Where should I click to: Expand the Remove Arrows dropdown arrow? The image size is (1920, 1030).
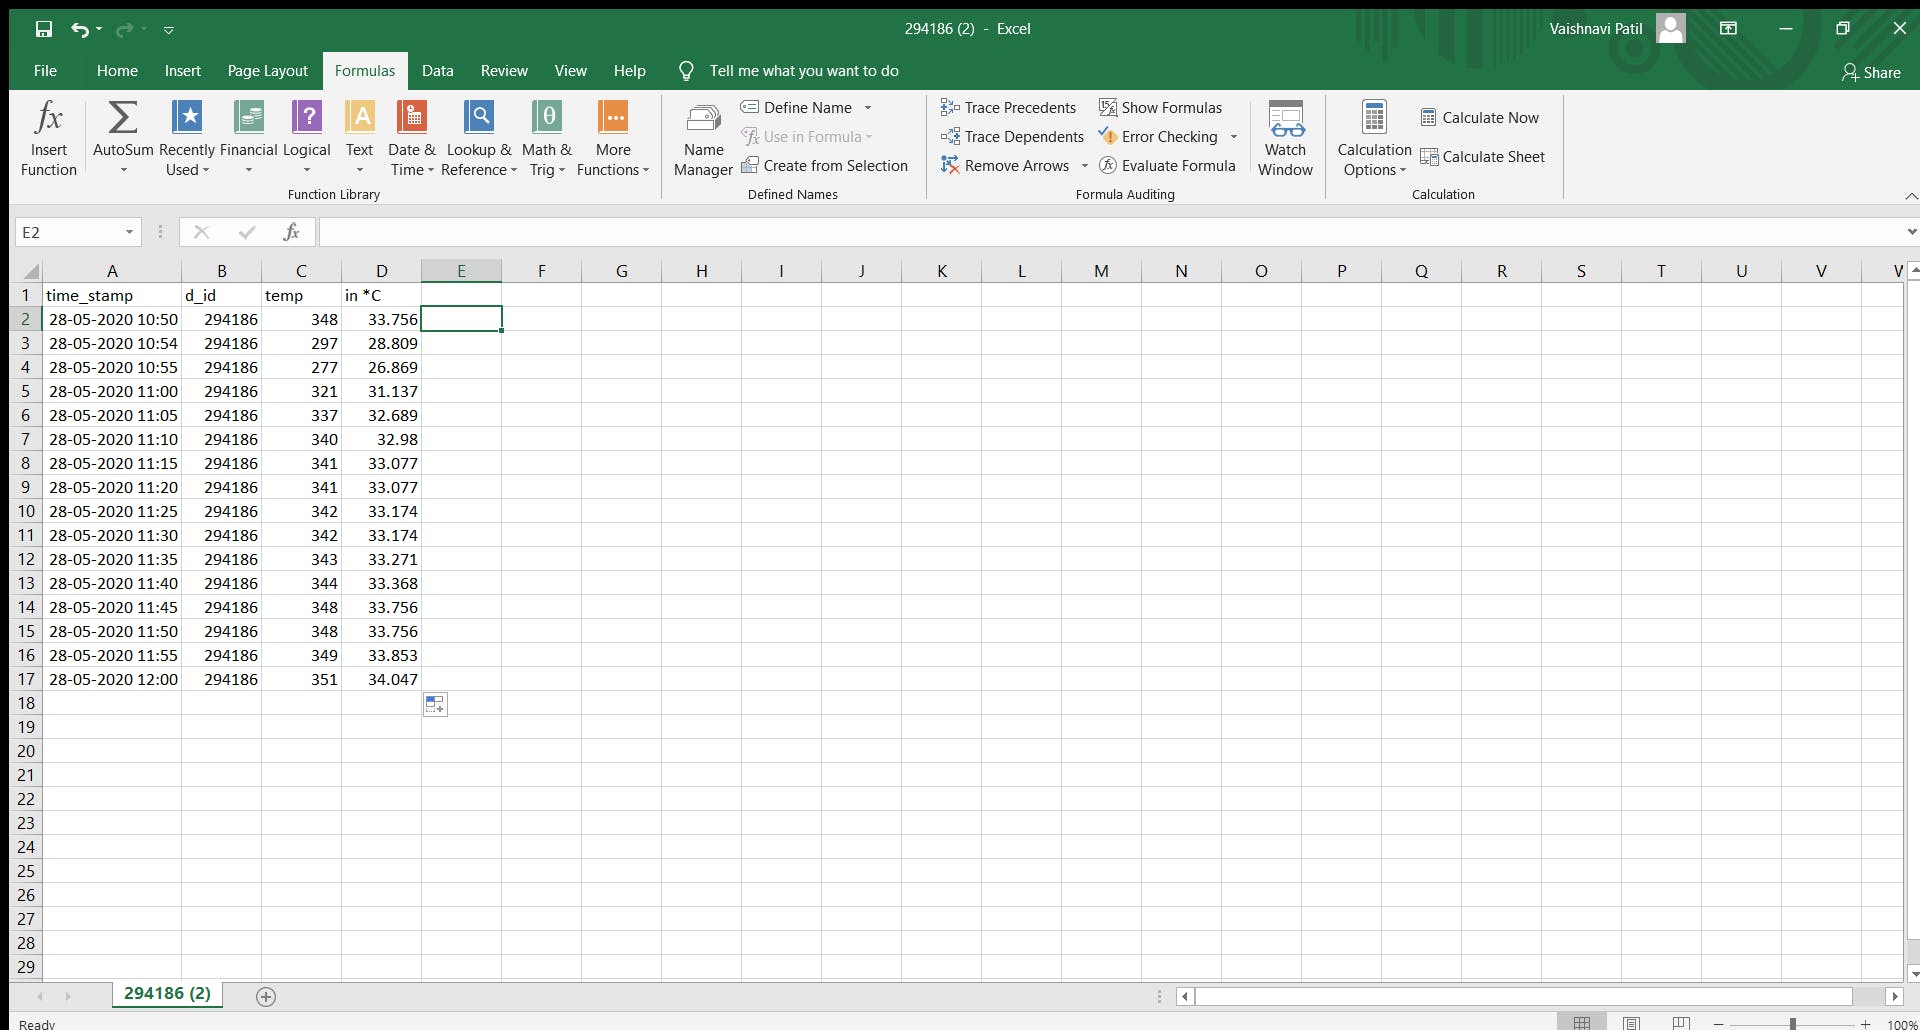[1084, 165]
